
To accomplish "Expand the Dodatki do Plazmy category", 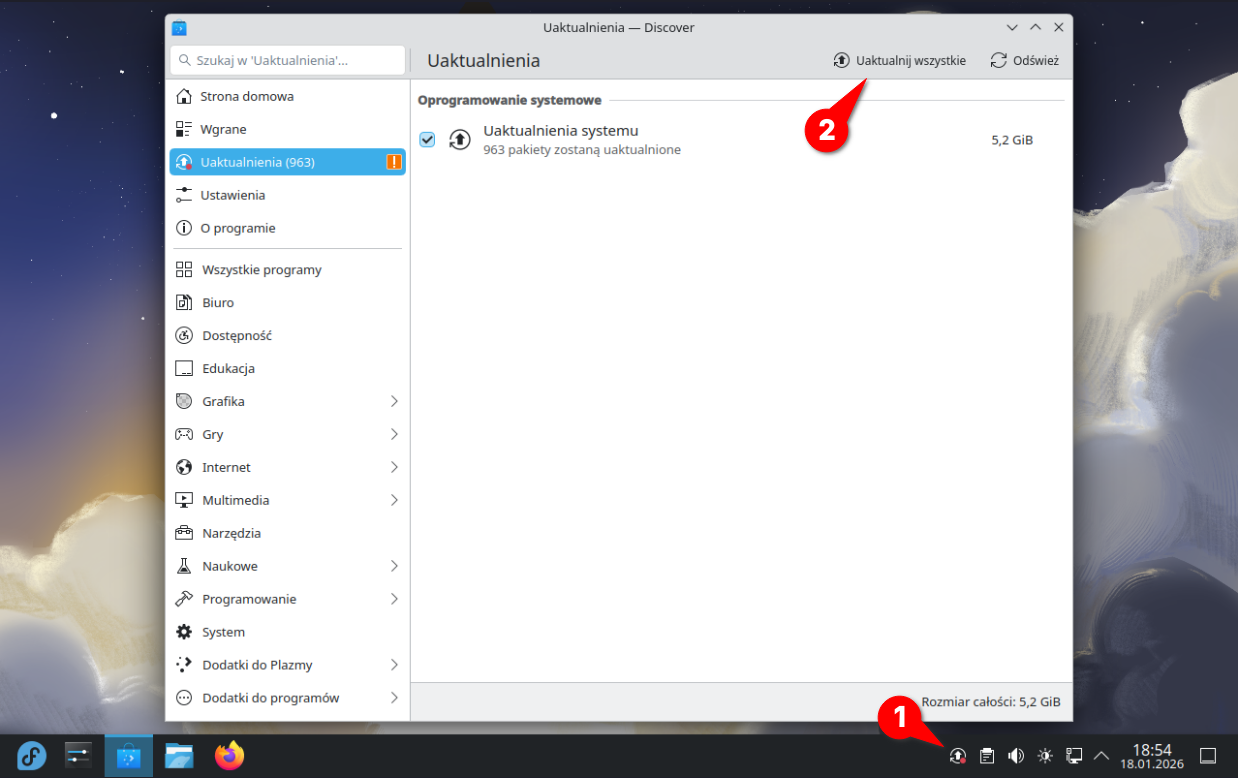I will (394, 665).
